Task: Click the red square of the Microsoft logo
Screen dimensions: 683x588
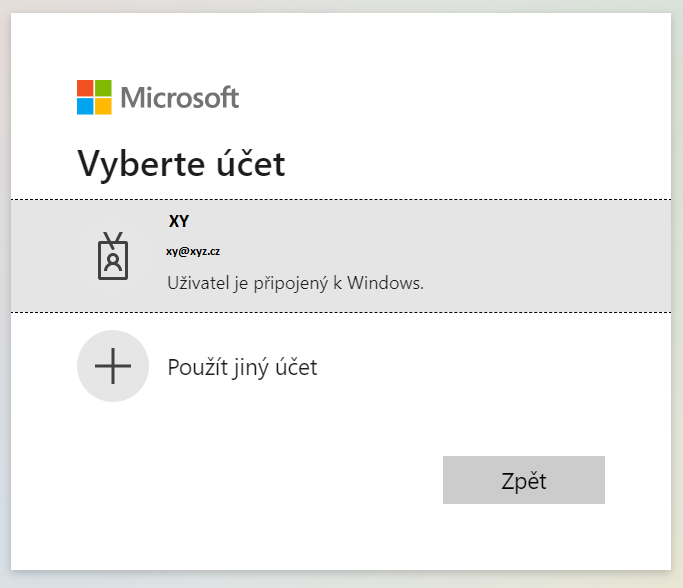Action: click(x=86, y=88)
